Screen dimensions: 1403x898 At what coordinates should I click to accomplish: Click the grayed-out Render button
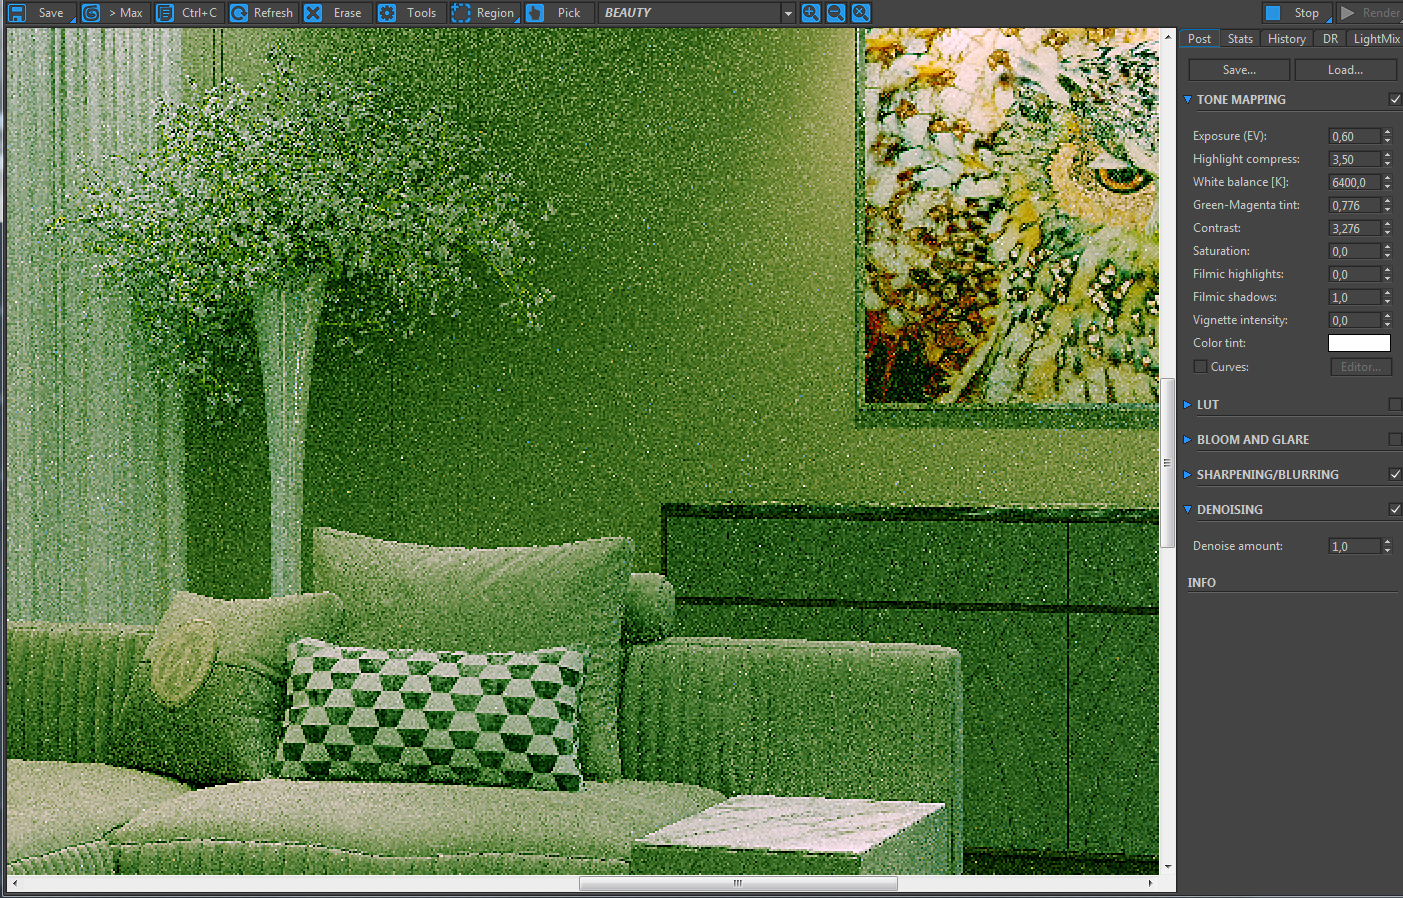point(1370,13)
